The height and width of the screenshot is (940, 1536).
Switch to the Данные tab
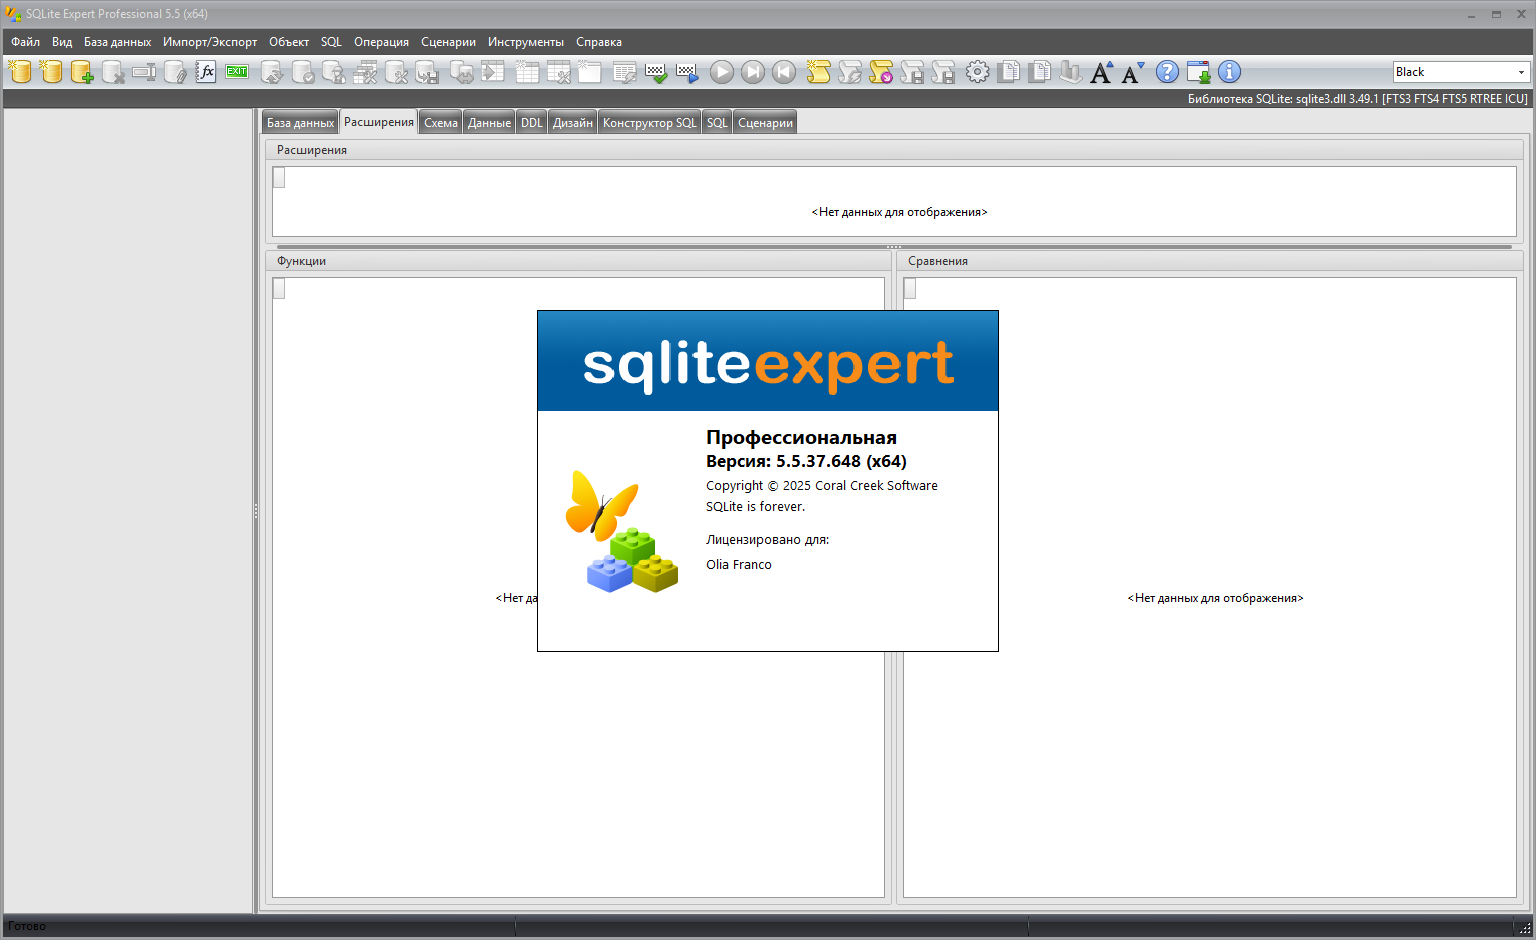click(489, 122)
